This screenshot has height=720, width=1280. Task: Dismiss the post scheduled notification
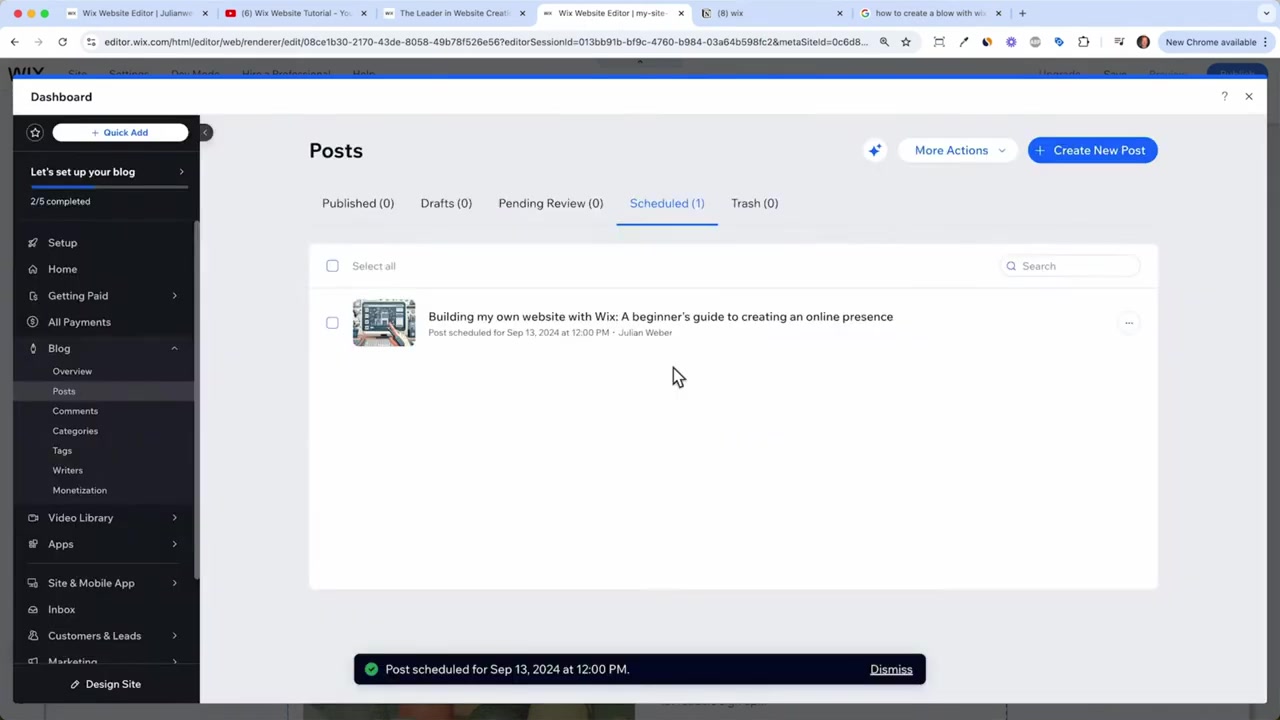point(891,669)
